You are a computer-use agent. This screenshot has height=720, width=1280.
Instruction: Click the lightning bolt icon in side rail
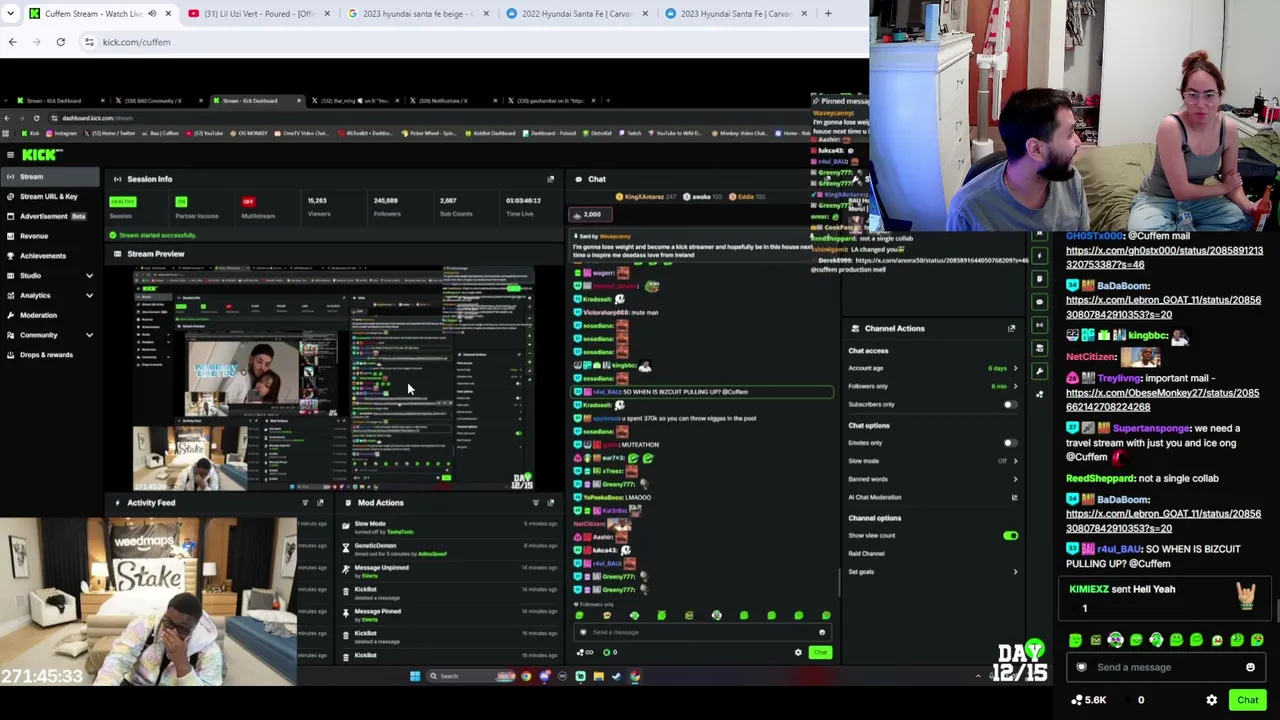(1040, 256)
